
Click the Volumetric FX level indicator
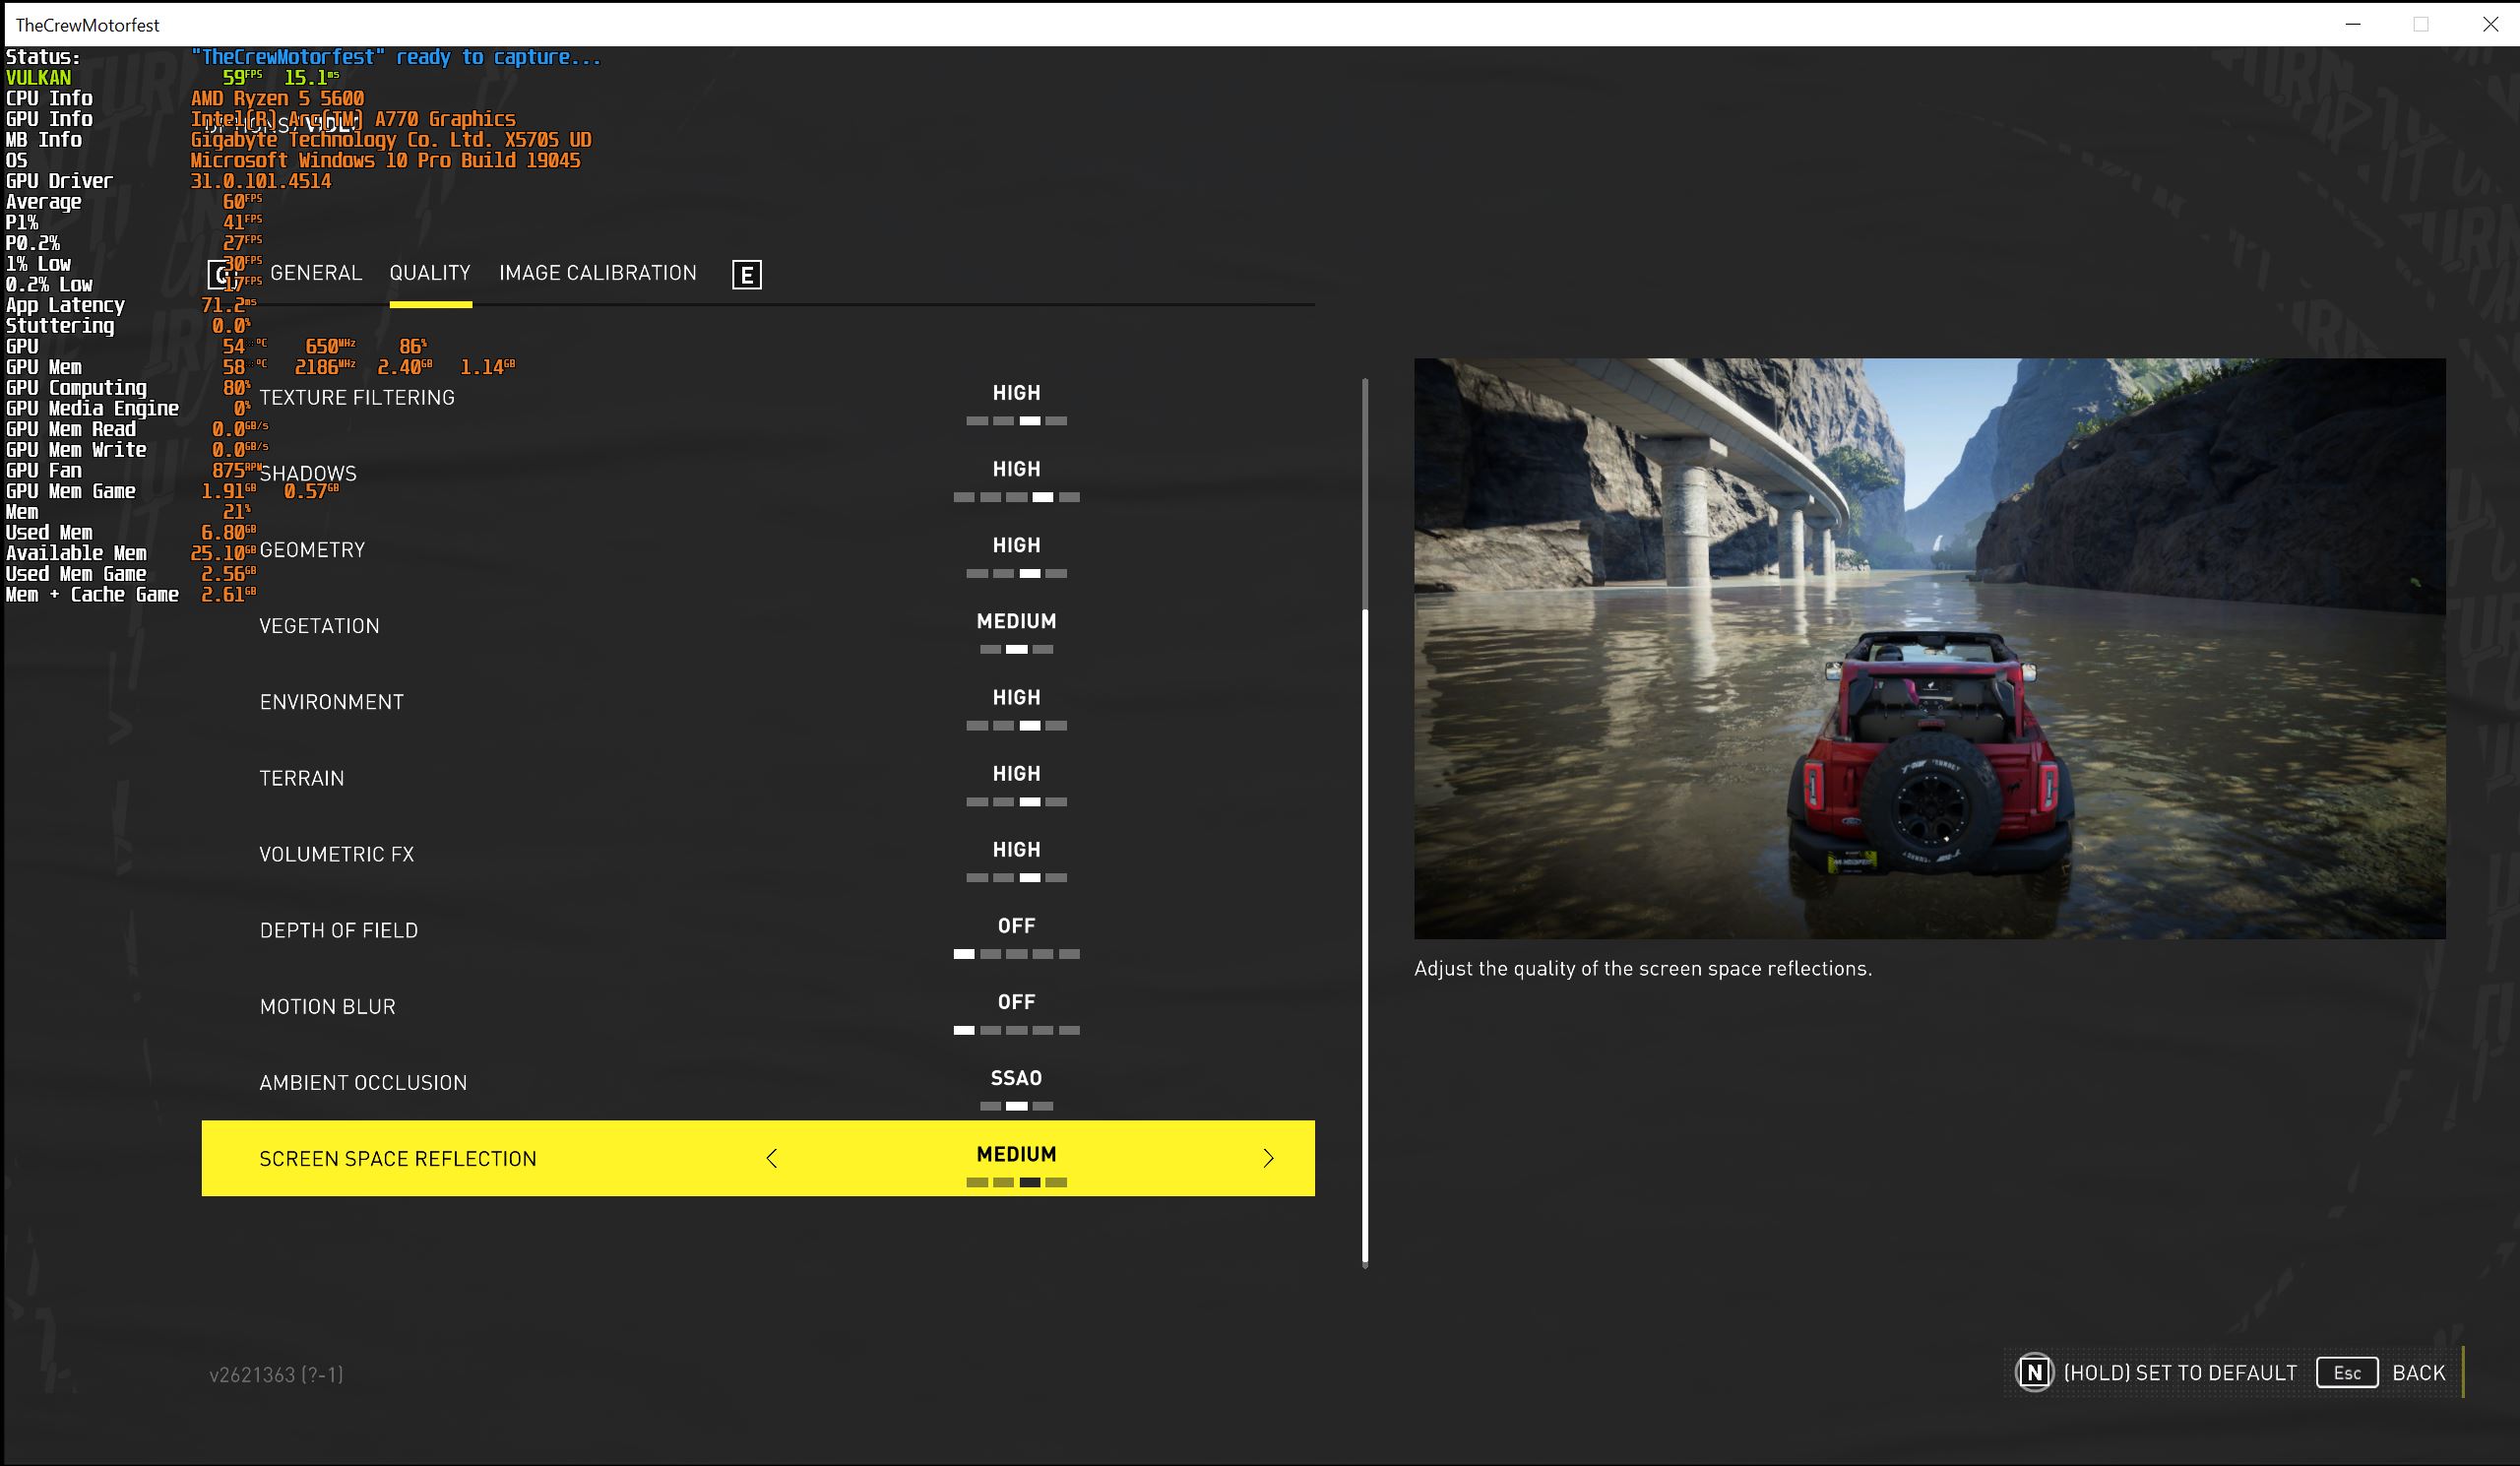click(1016, 877)
